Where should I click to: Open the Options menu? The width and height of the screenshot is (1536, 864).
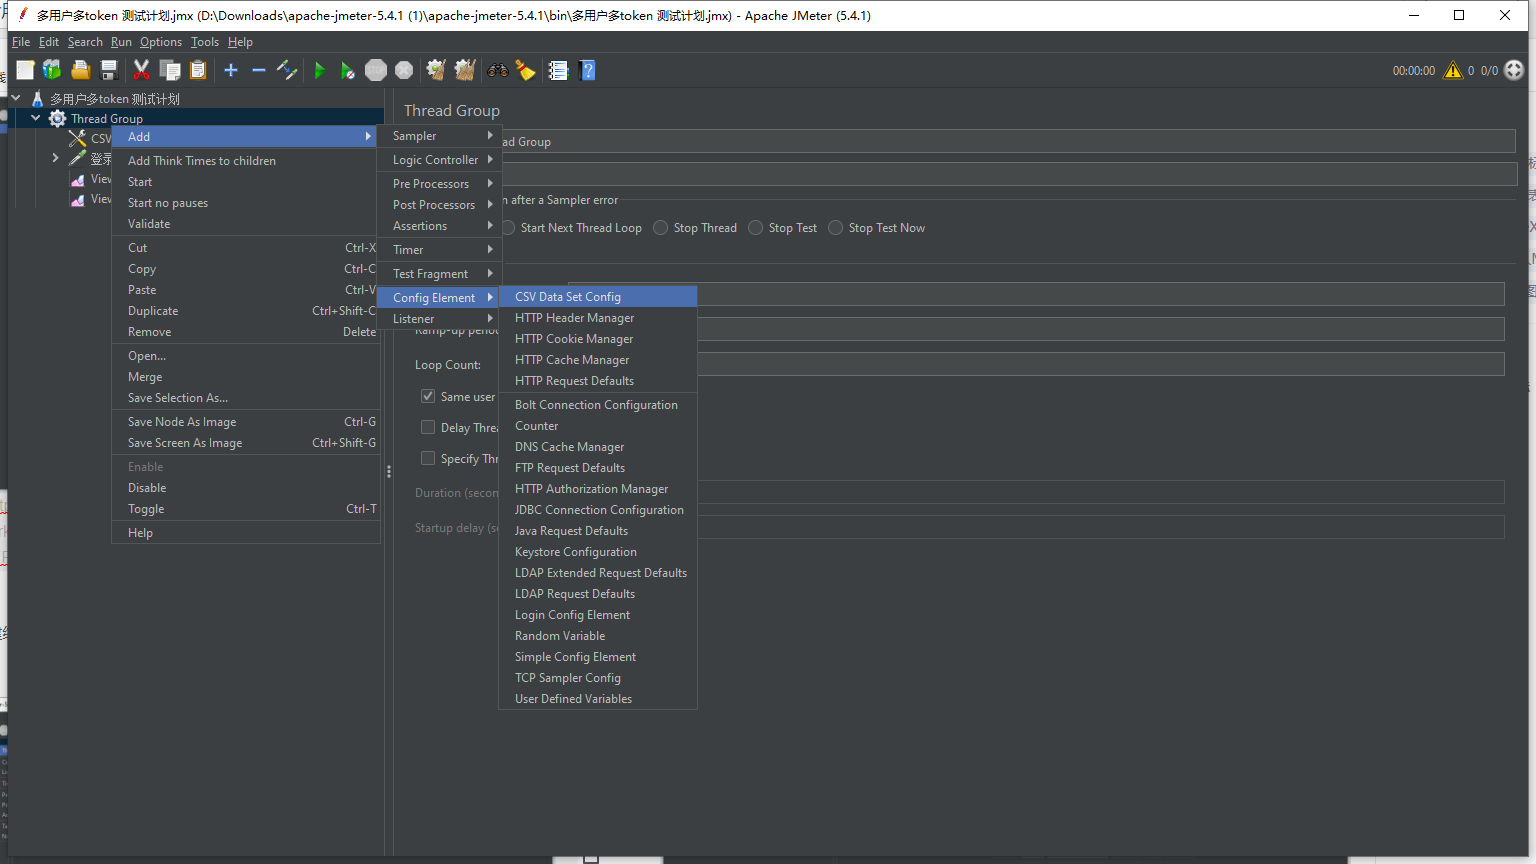pyautogui.click(x=161, y=42)
